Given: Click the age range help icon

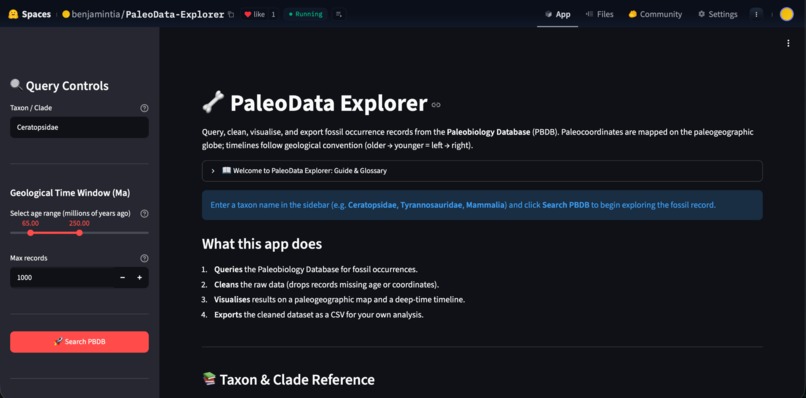Looking at the screenshot, I should (x=144, y=213).
